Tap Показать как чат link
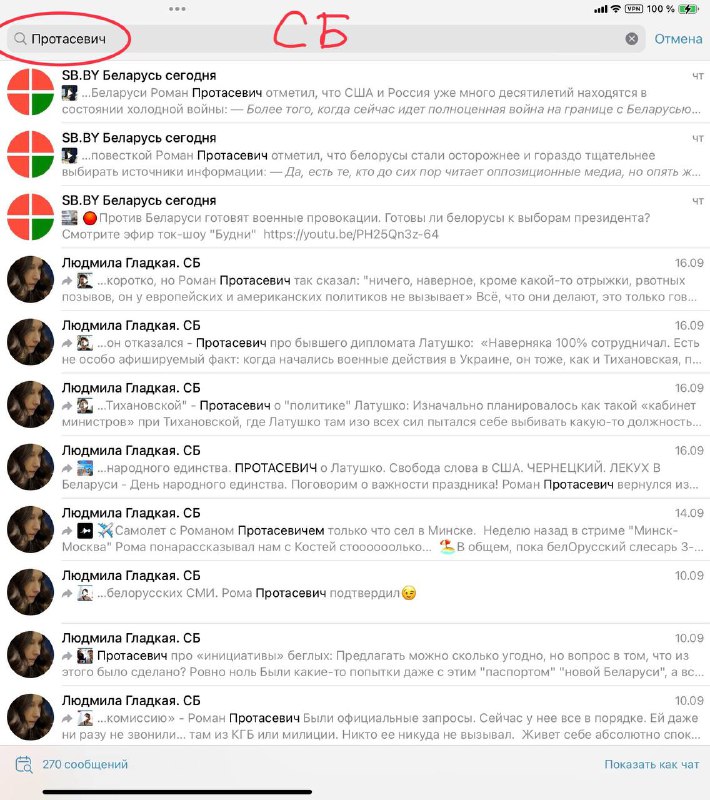 click(651, 764)
